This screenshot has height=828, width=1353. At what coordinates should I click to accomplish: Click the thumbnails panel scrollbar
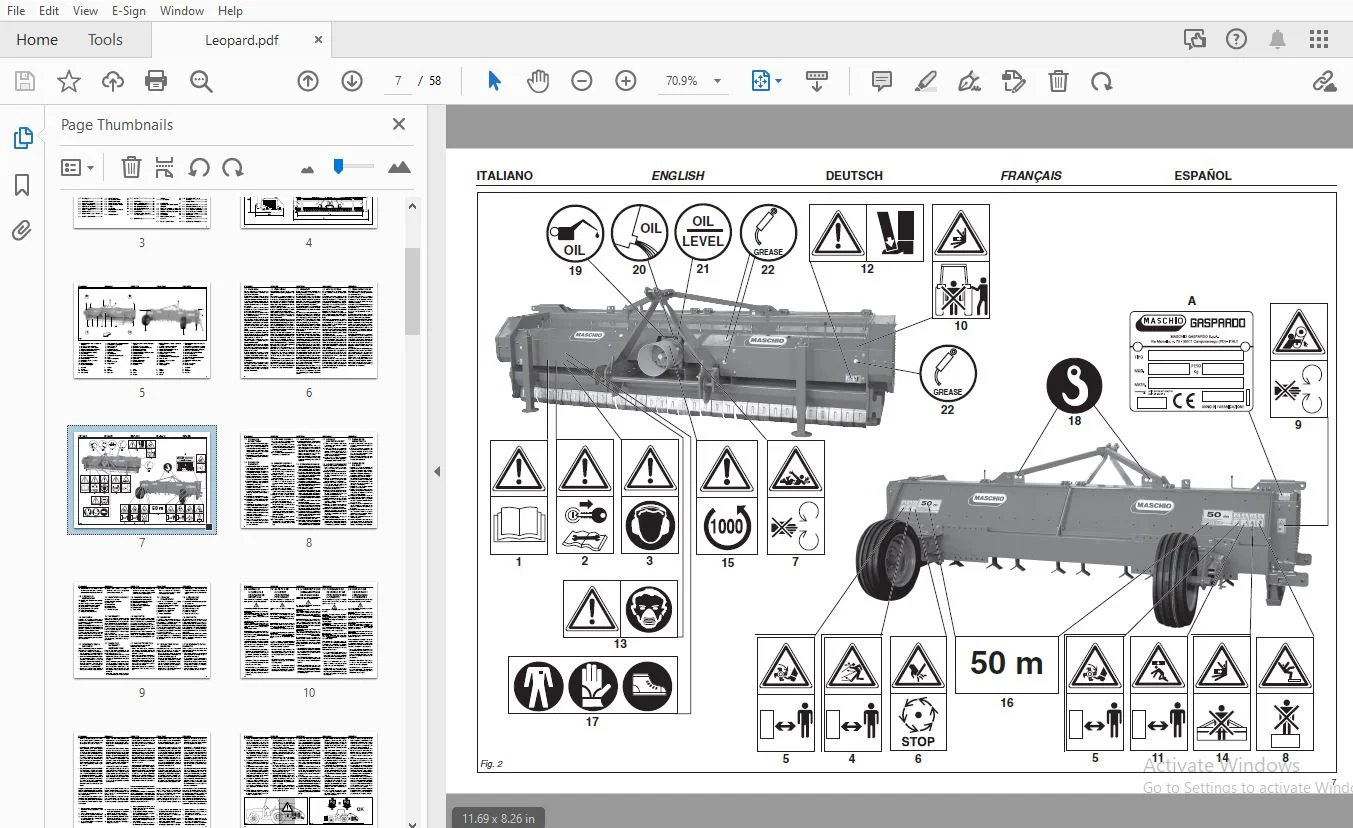412,291
